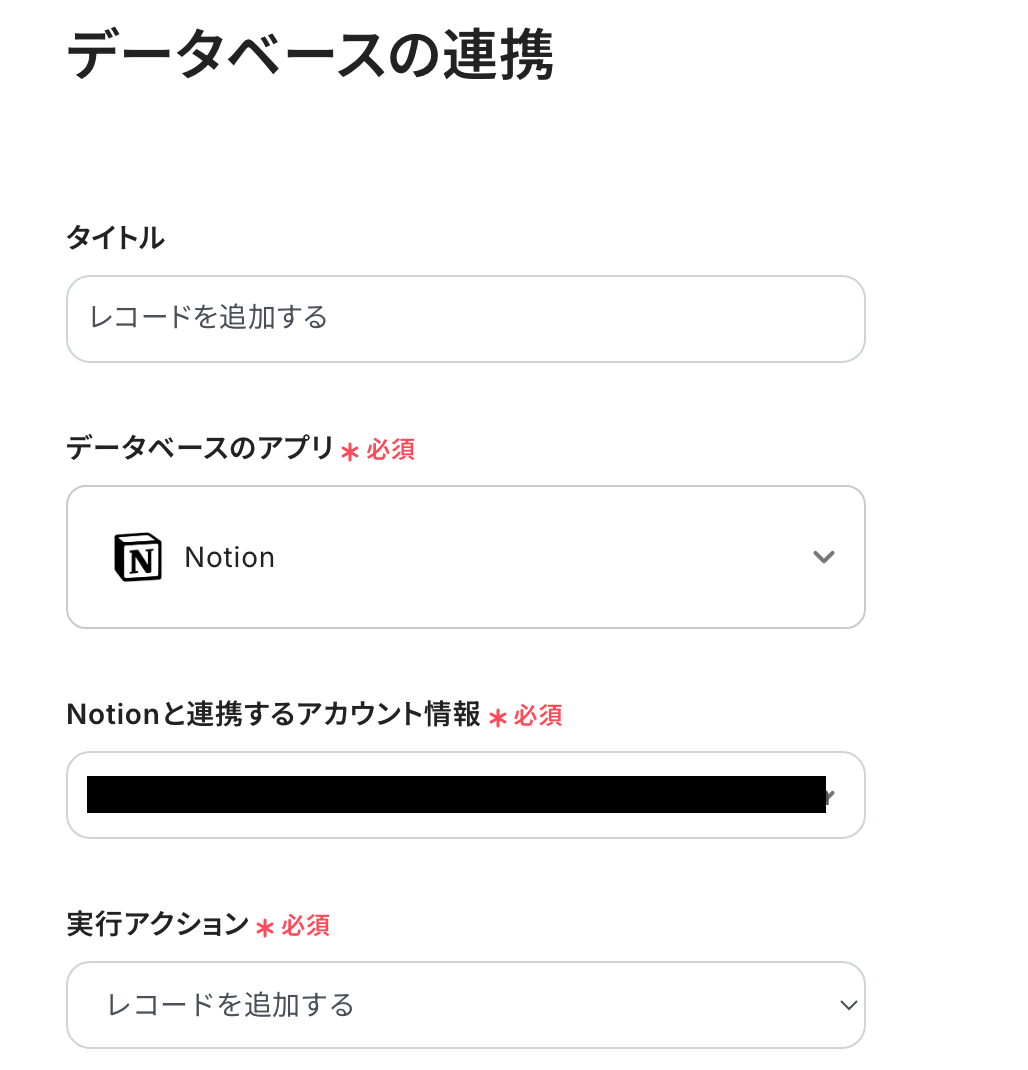Click the データベースのアプリ label text
Image resolution: width=1028 pixels, height=1070 pixels.
200,449
